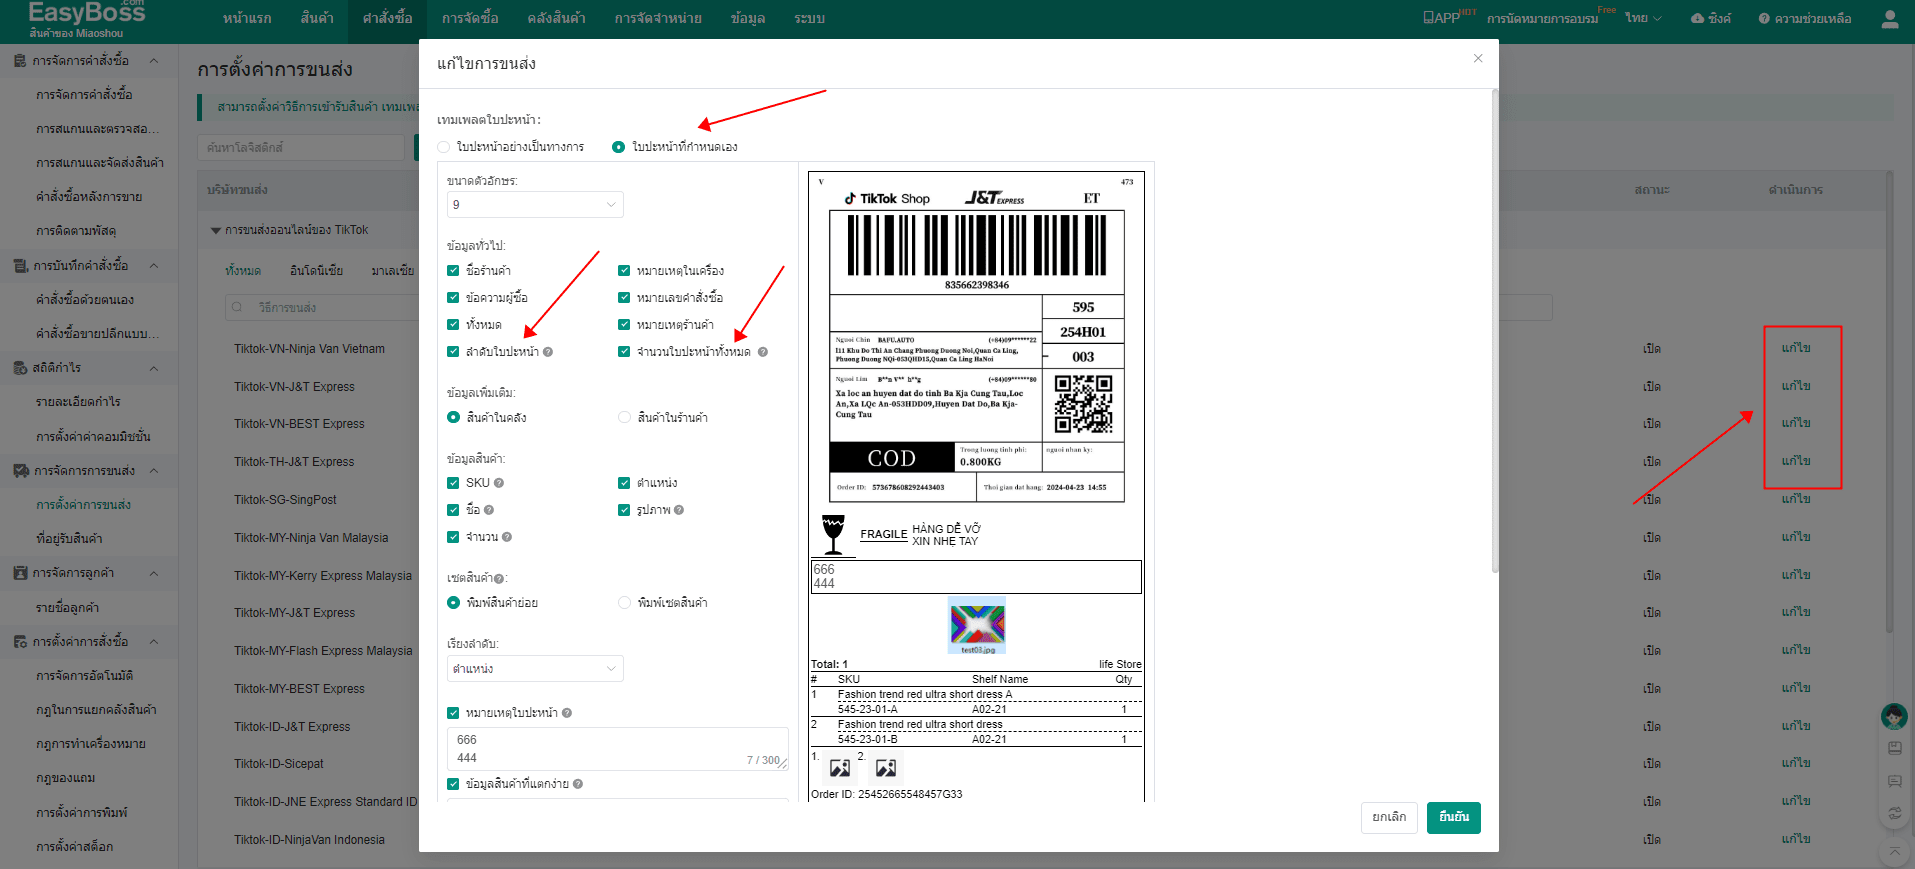Click the customer service avatar icon
The height and width of the screenshot is (869, 1915).
pos(1893,716)
